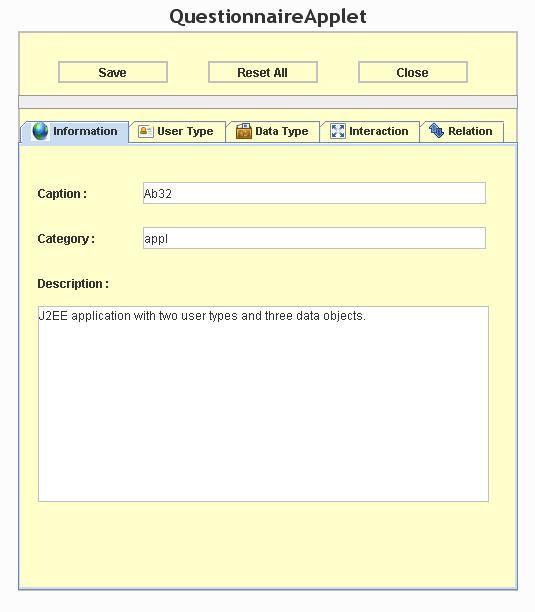The height and width of the screenshot is (612, 535).
Task: Click the gray progress bar below buttons
Action: (x=268, y=102)
